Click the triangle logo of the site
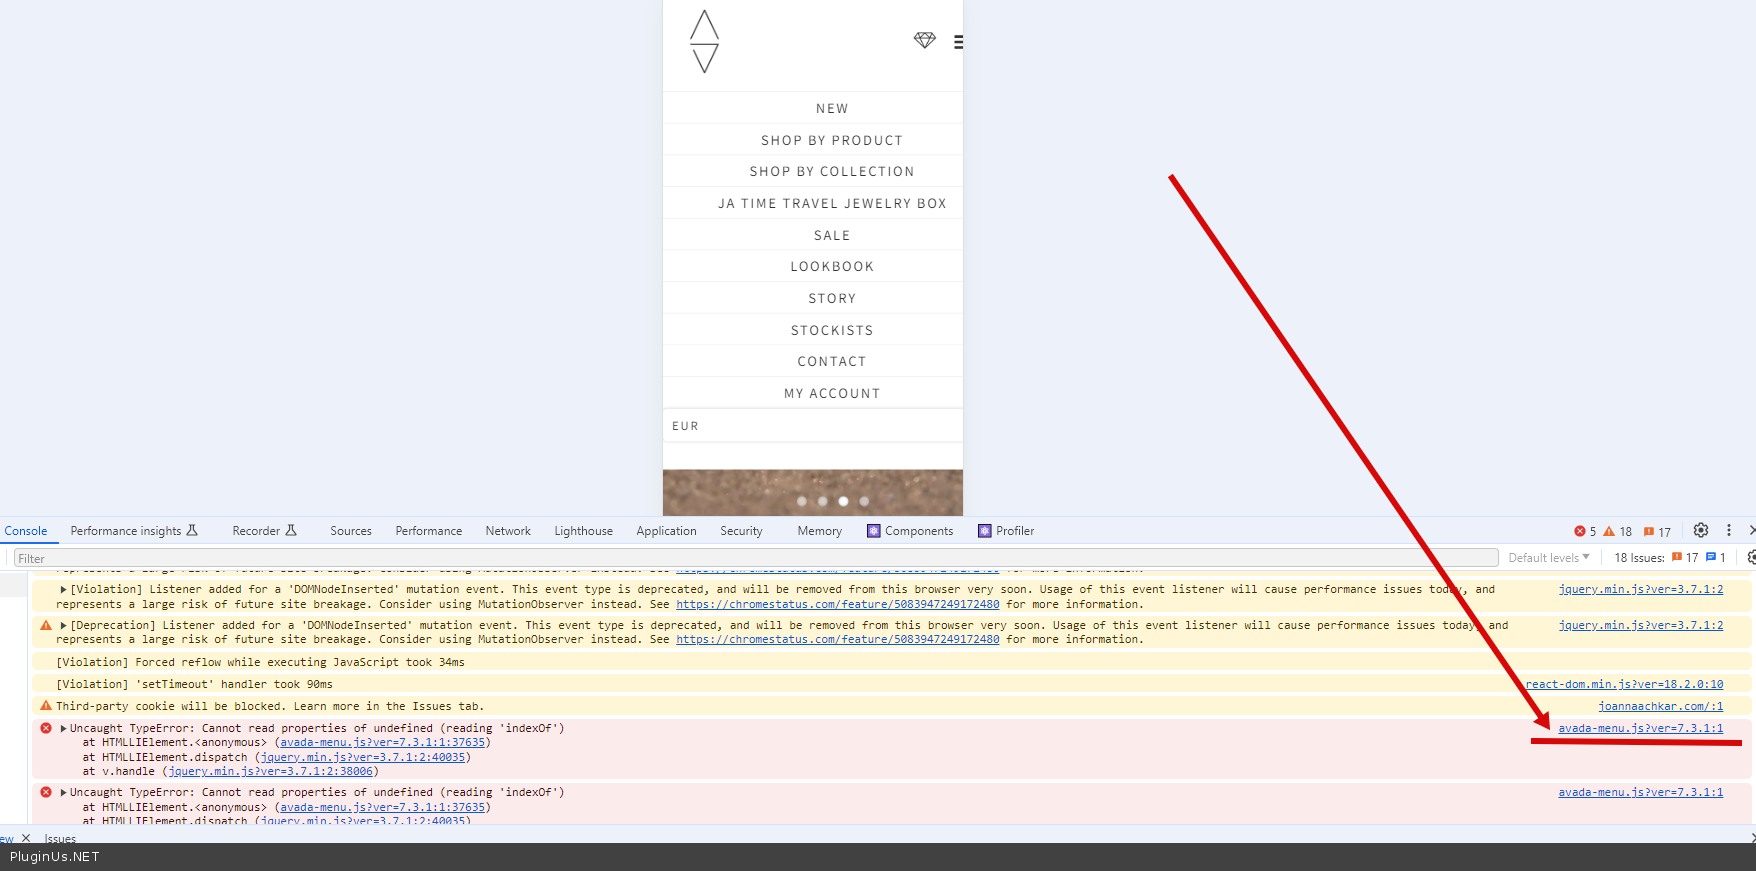This screenshot has height=871, width=1756. click(705, 42)
